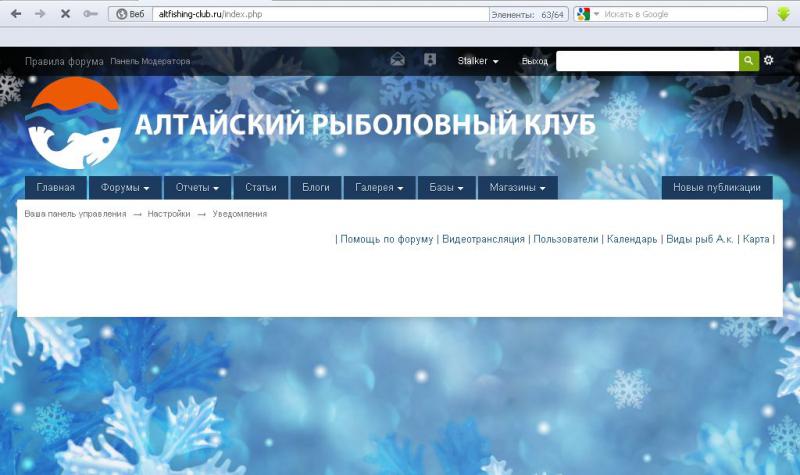The image size is (800, 475).
Task: Open advanced search gear icon
Action: click(x=769, y=61)
